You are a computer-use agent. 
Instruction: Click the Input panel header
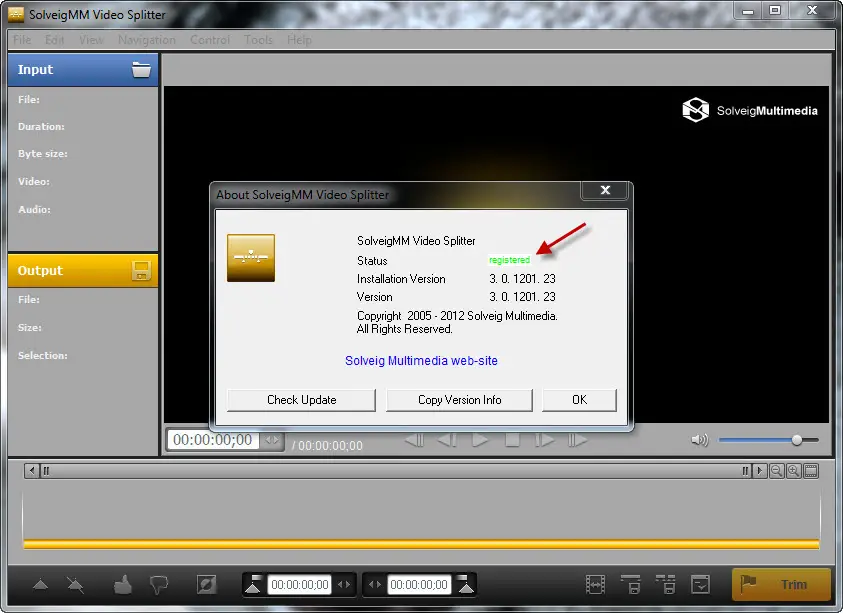coord(83,70)
